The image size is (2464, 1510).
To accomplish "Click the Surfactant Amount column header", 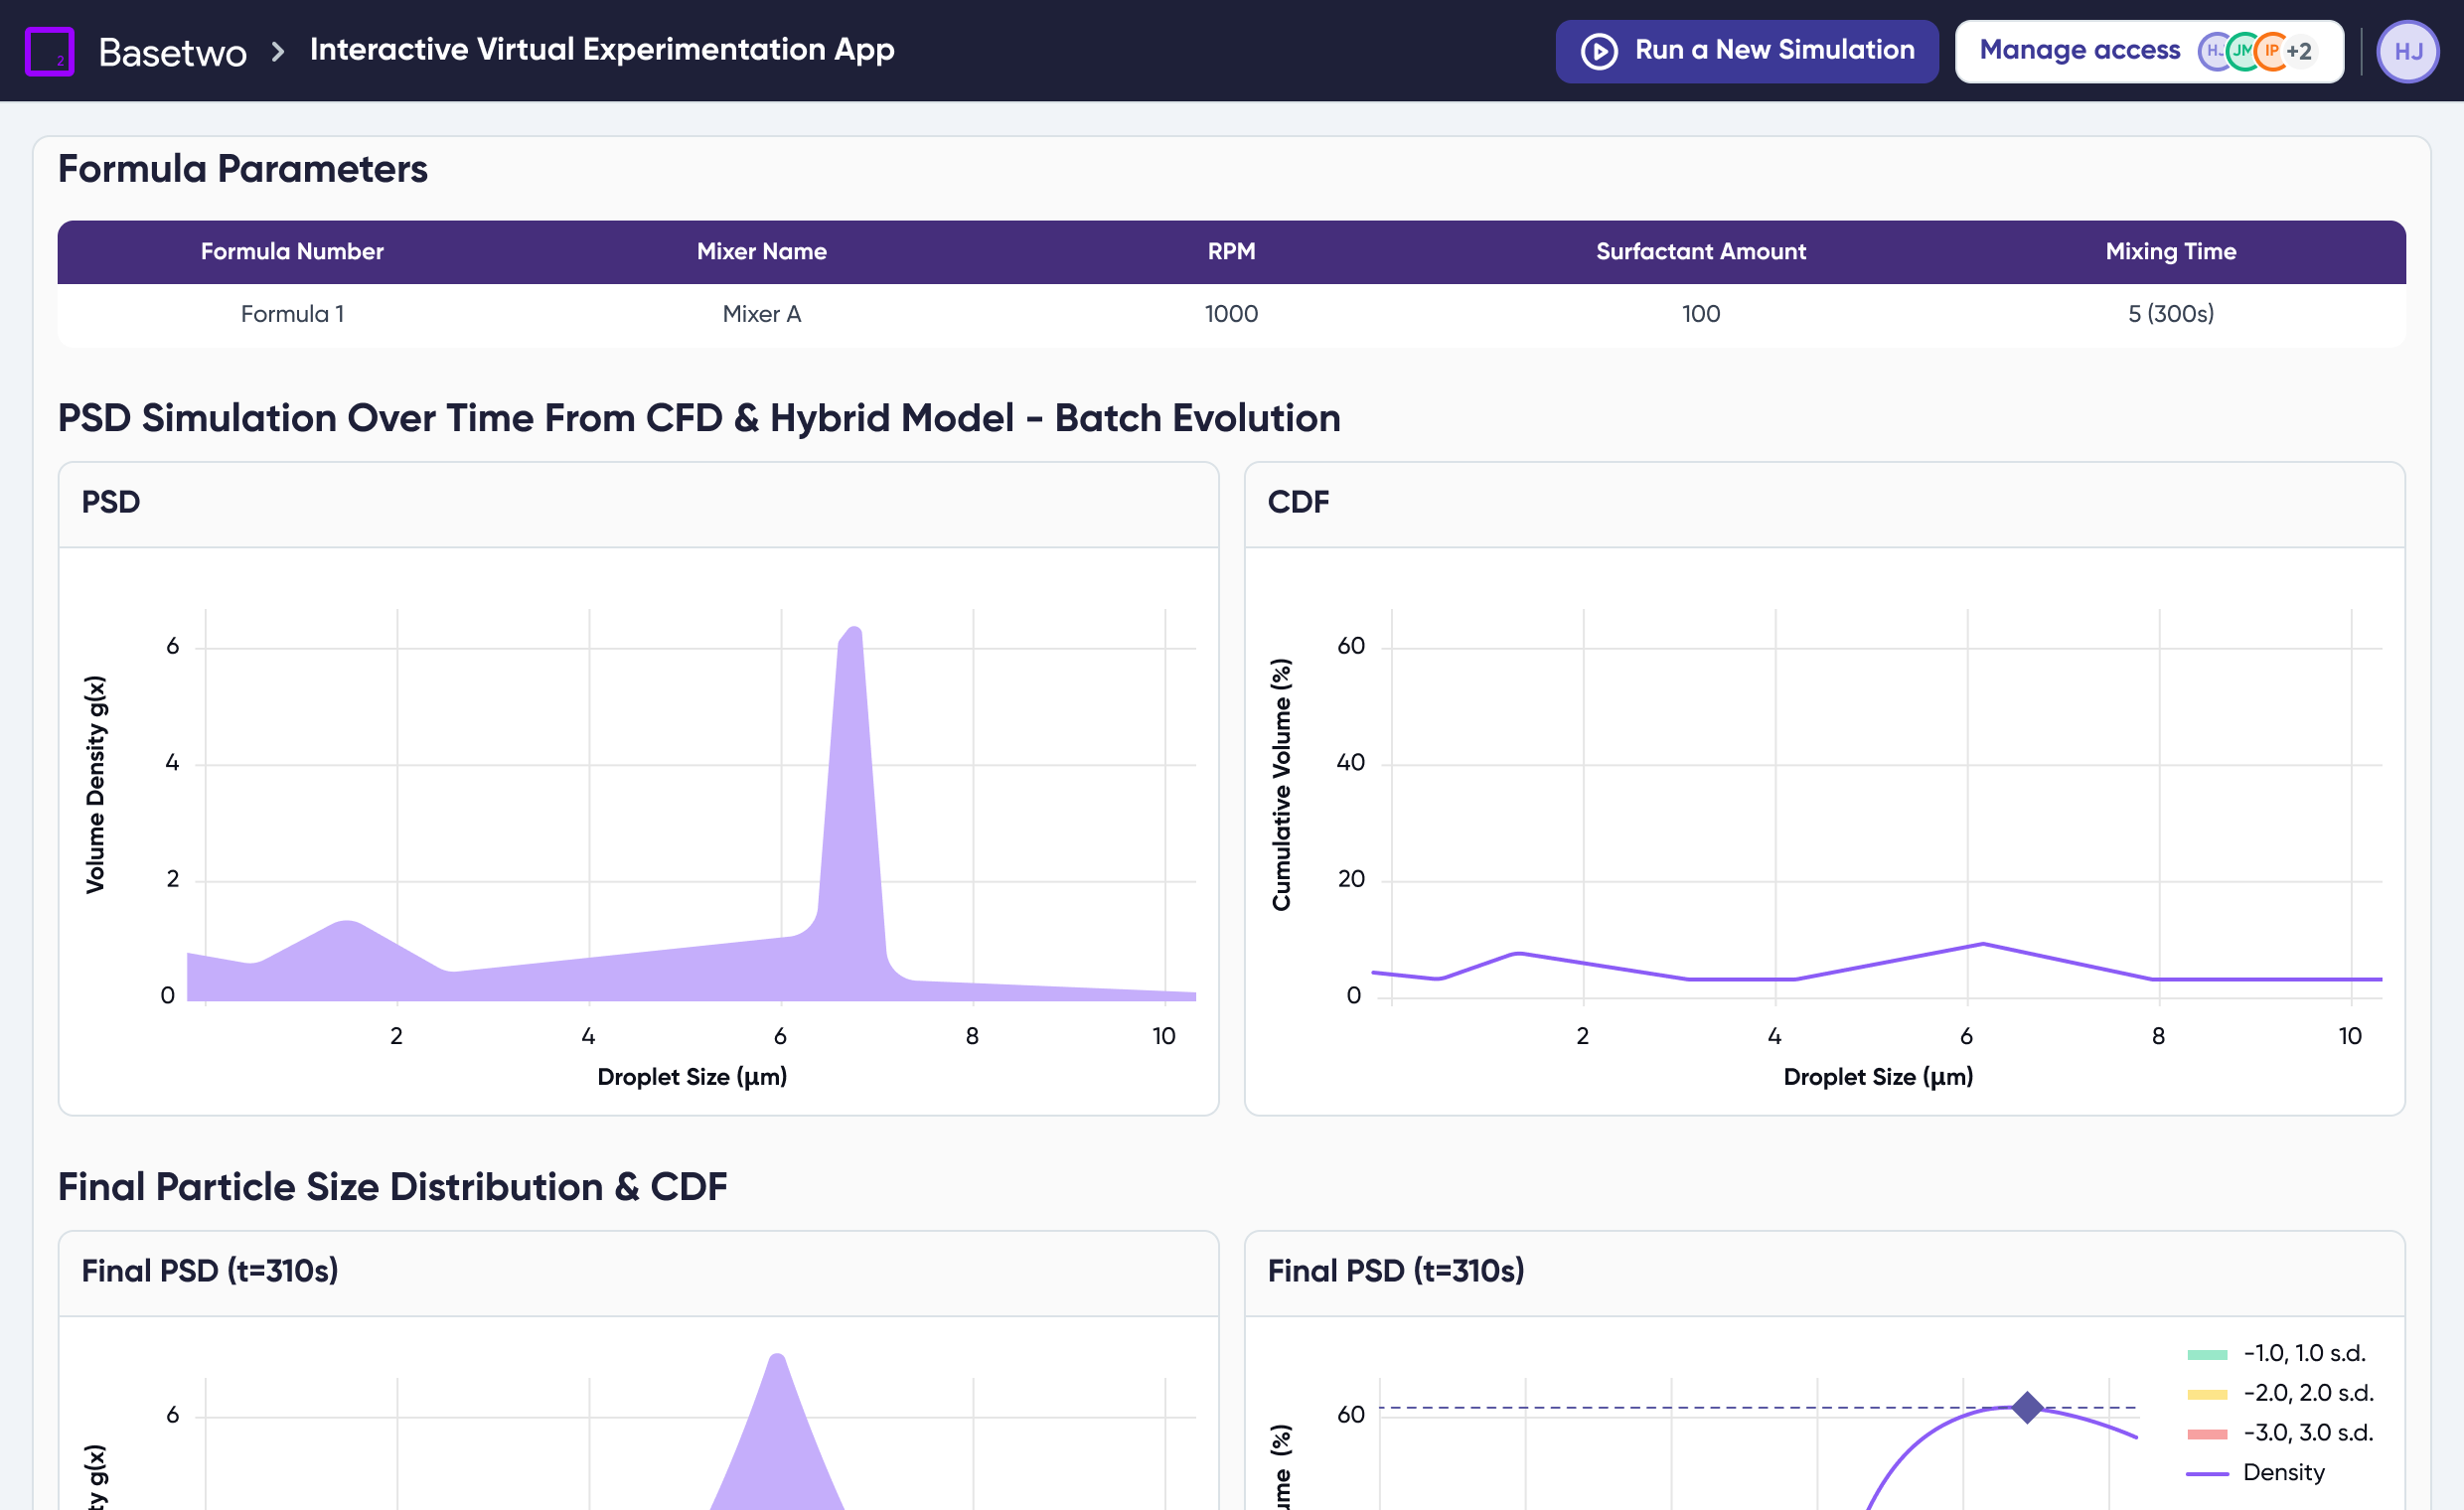I will 1701,251.
